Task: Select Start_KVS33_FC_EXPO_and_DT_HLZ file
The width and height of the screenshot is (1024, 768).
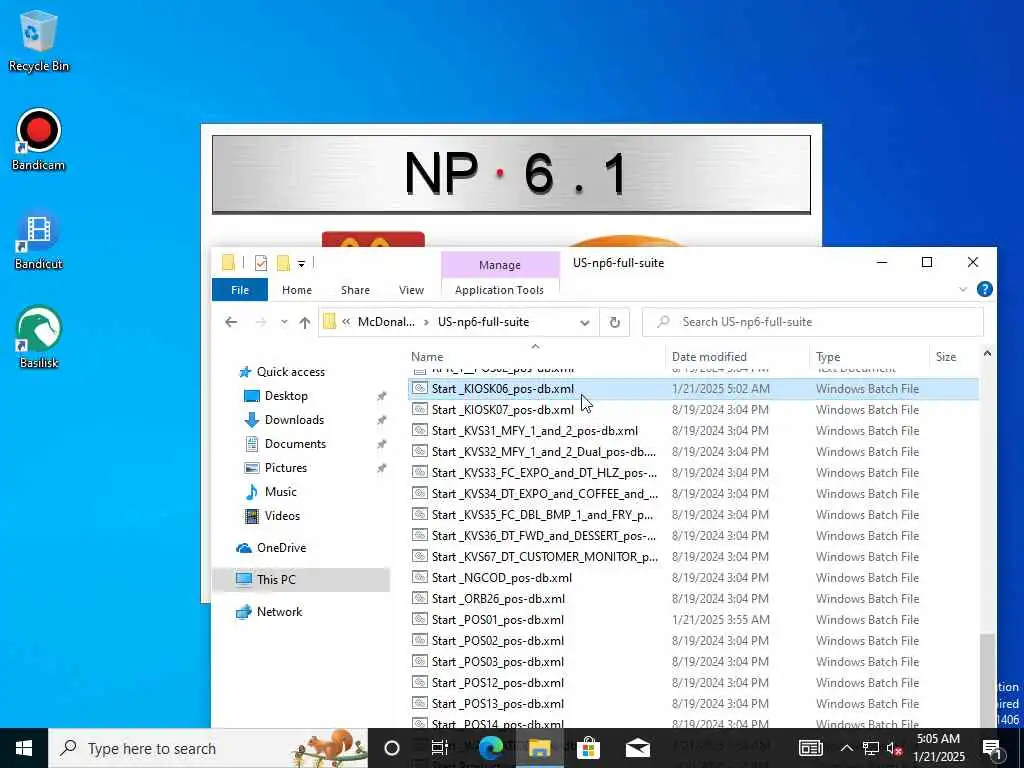Action: click(694, 473)
